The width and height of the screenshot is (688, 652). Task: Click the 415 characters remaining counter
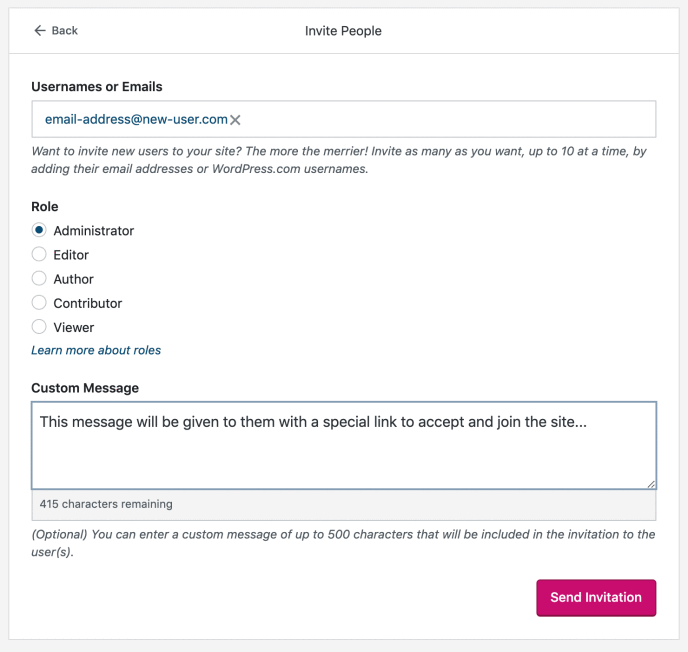coord(106,504)
